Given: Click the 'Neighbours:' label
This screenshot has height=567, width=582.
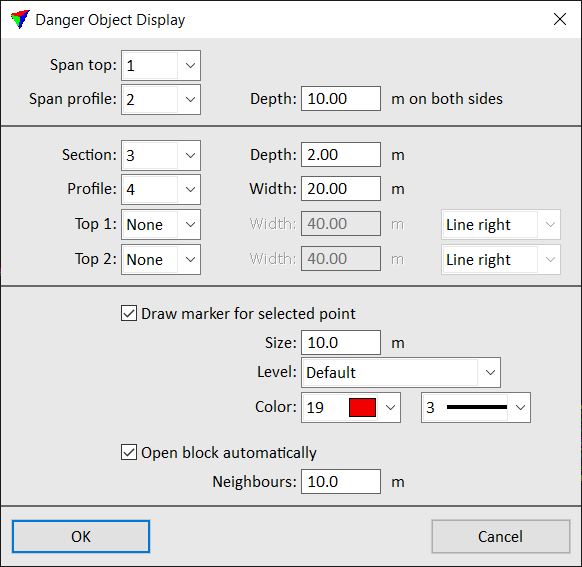Looking at the screenshot, I should tap(255, 482).
